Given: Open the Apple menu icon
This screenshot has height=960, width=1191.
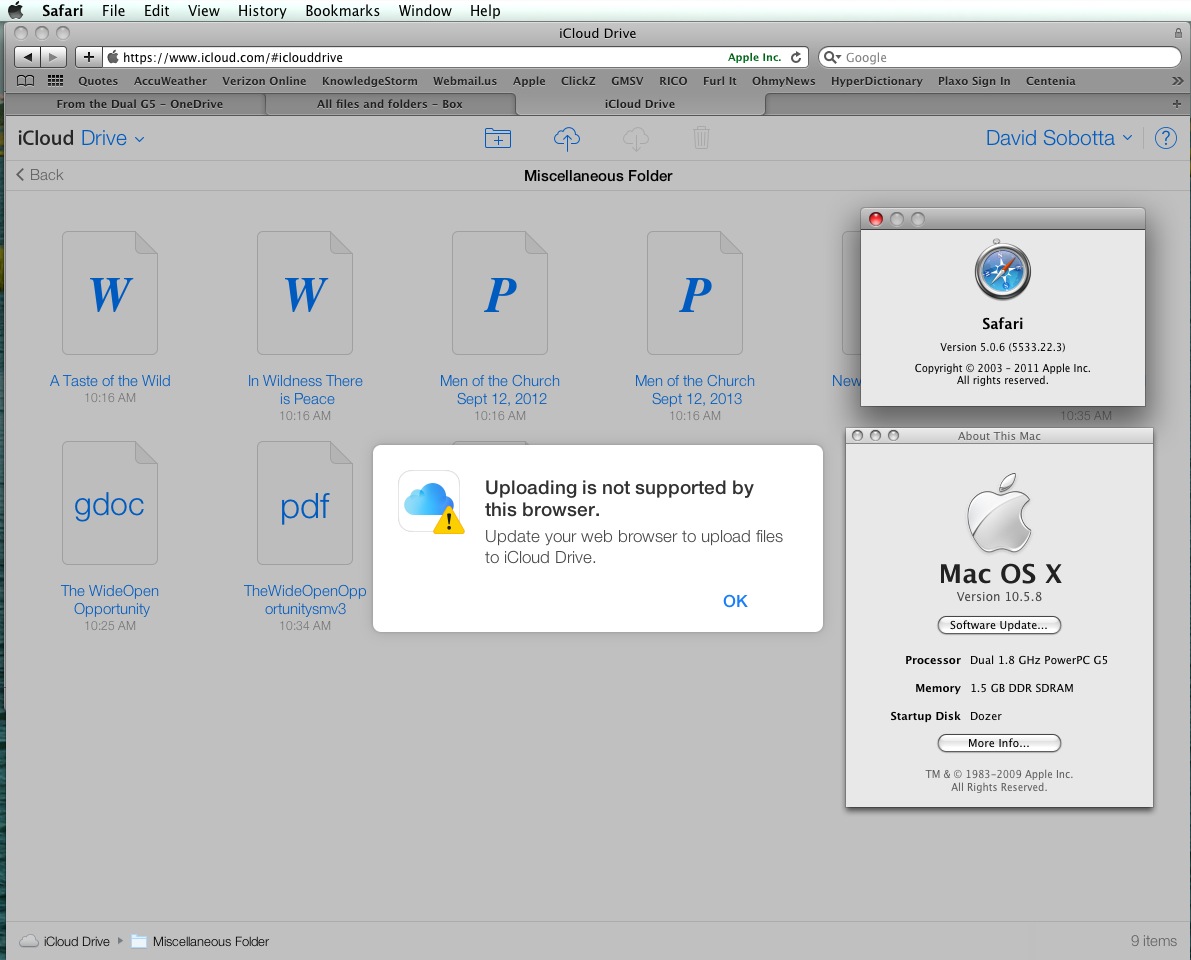Looking at the screenshot, I should click(x=15, y=11).
